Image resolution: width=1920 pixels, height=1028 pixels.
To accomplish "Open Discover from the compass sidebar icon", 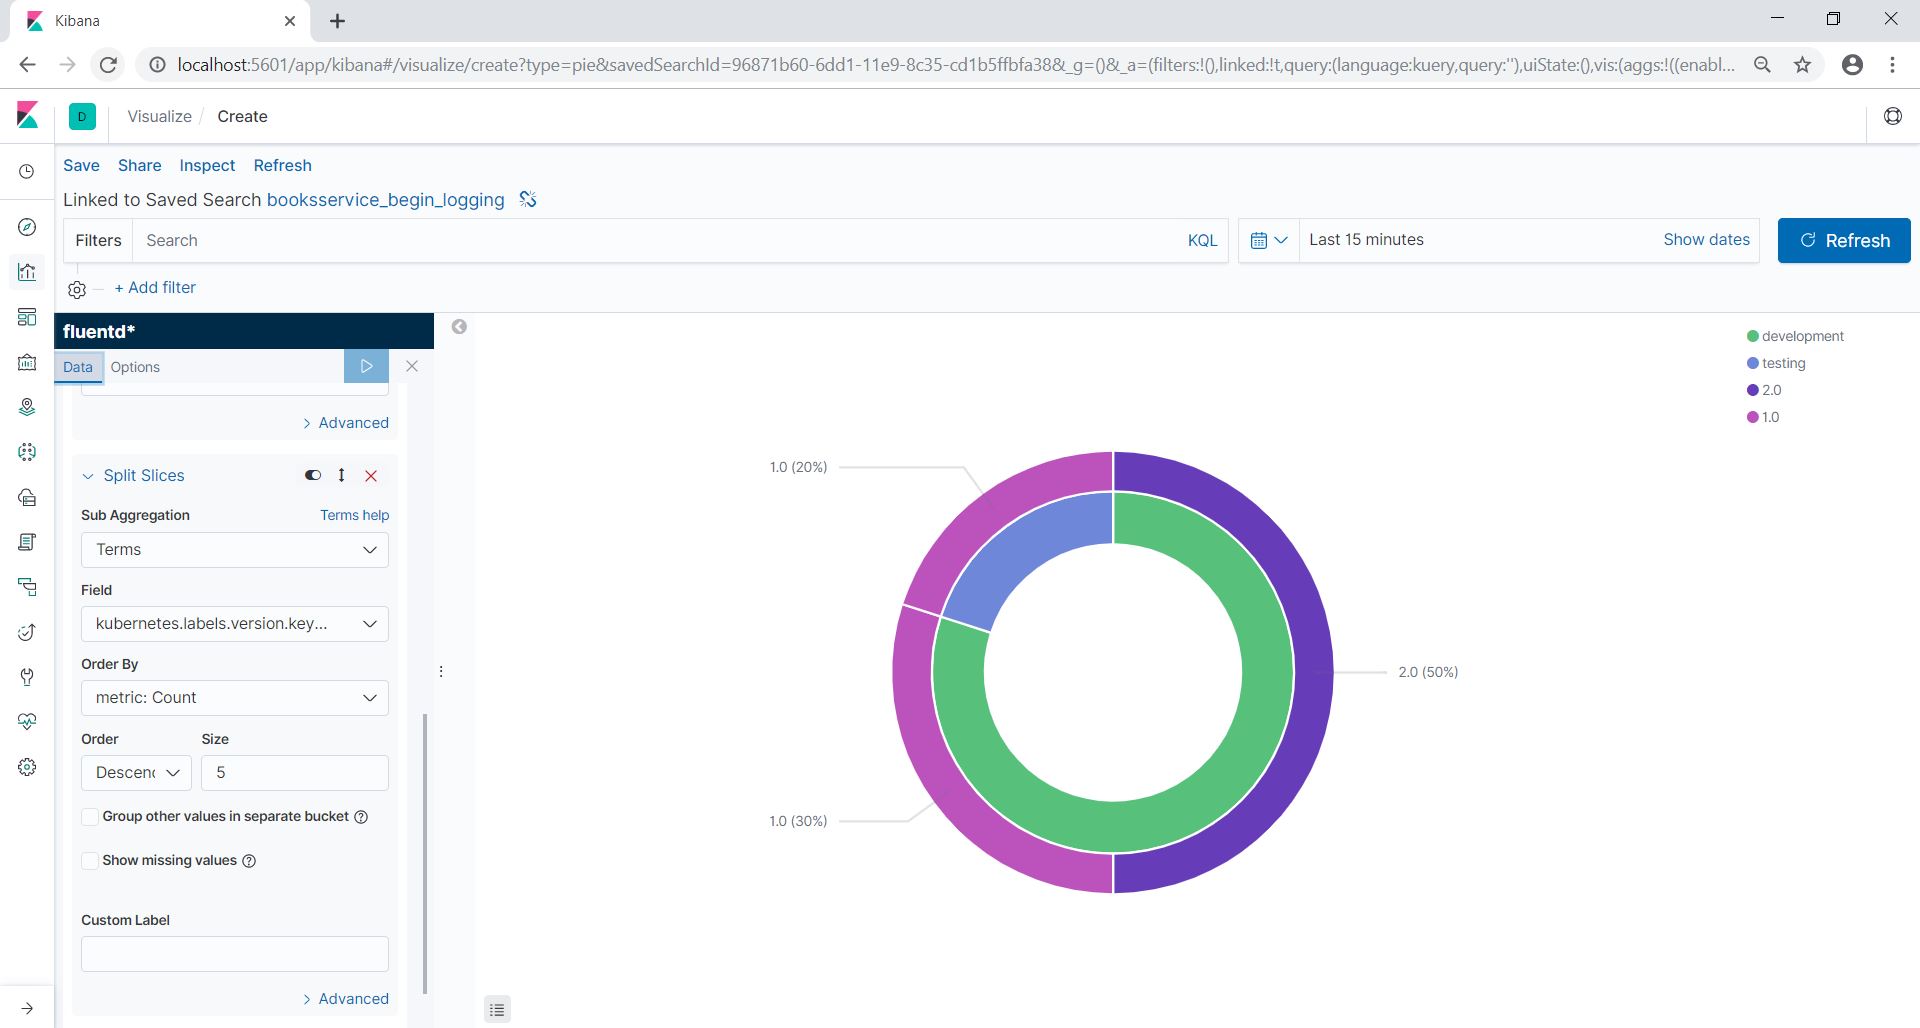I will click(x=27, y=227).
